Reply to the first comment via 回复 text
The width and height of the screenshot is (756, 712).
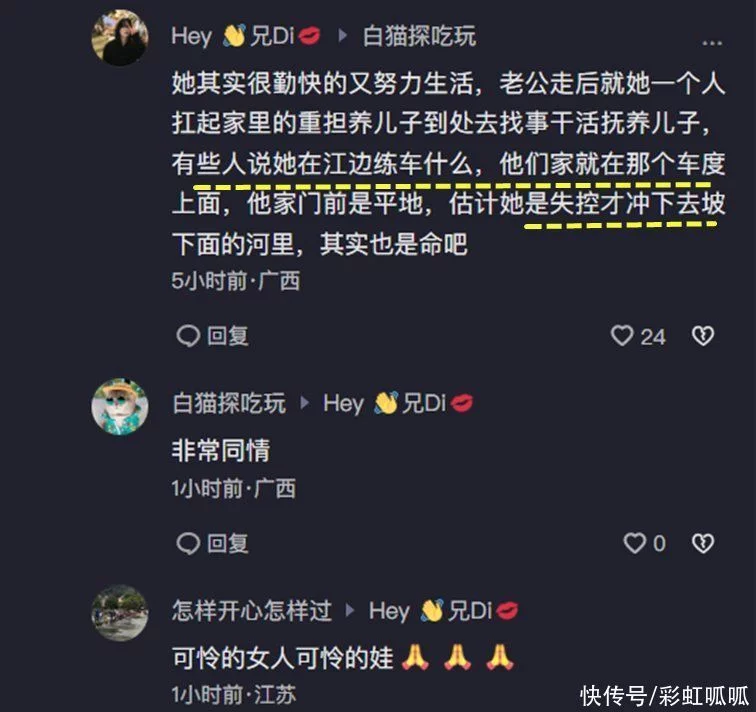[x=228, y=336]
